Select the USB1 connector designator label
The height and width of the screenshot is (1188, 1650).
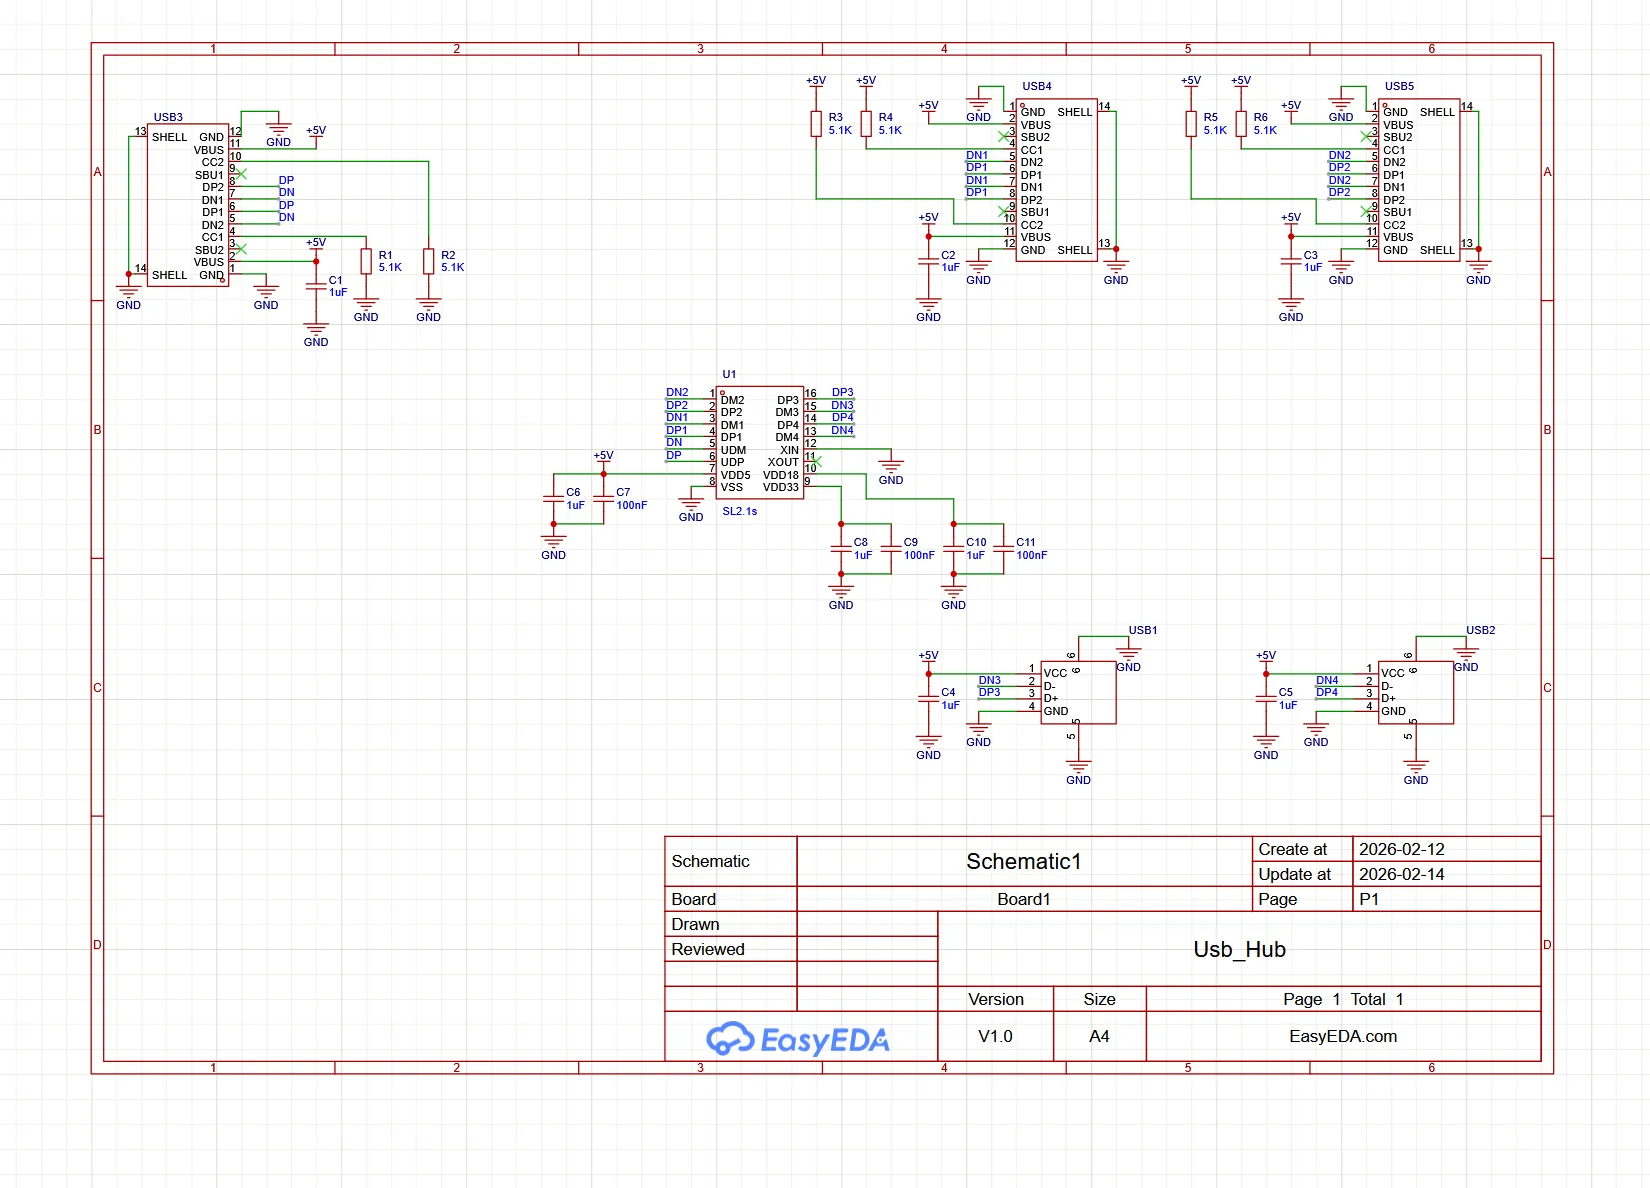tap(1143, 630)
